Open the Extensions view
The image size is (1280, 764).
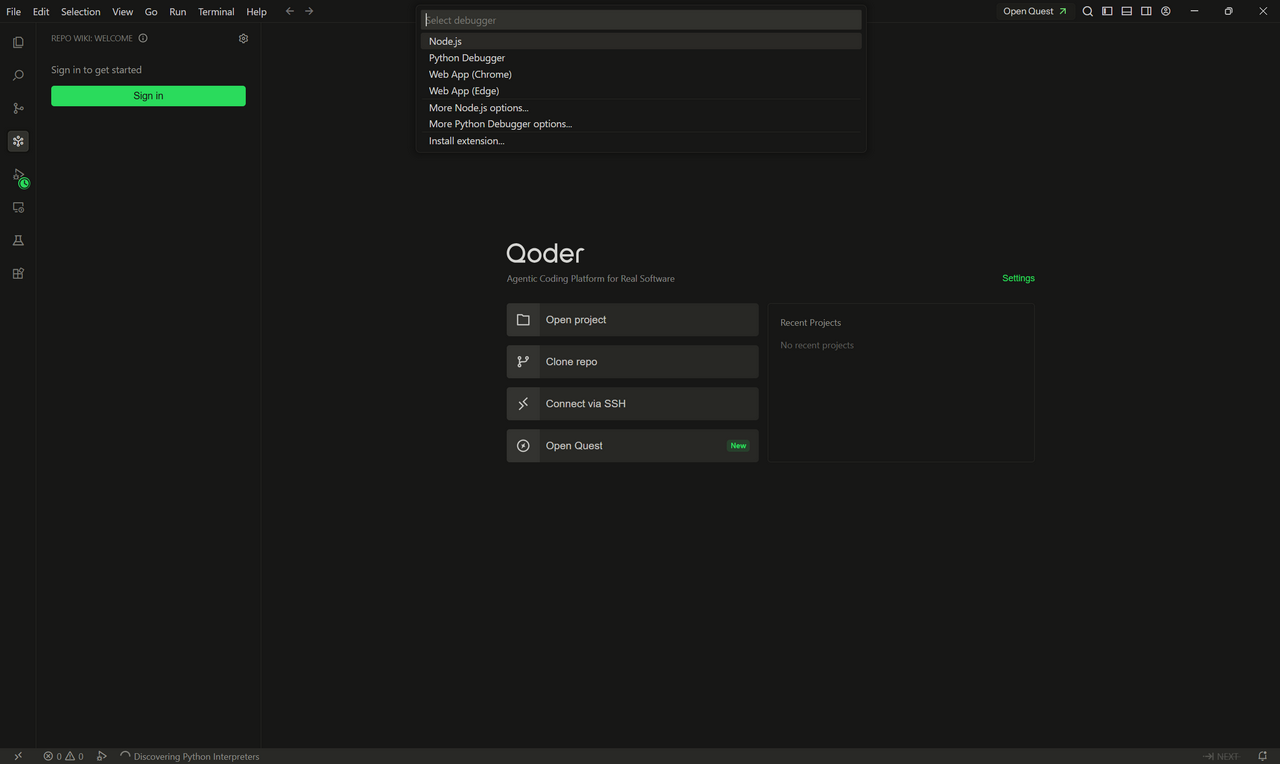click(x=18, y=273)
